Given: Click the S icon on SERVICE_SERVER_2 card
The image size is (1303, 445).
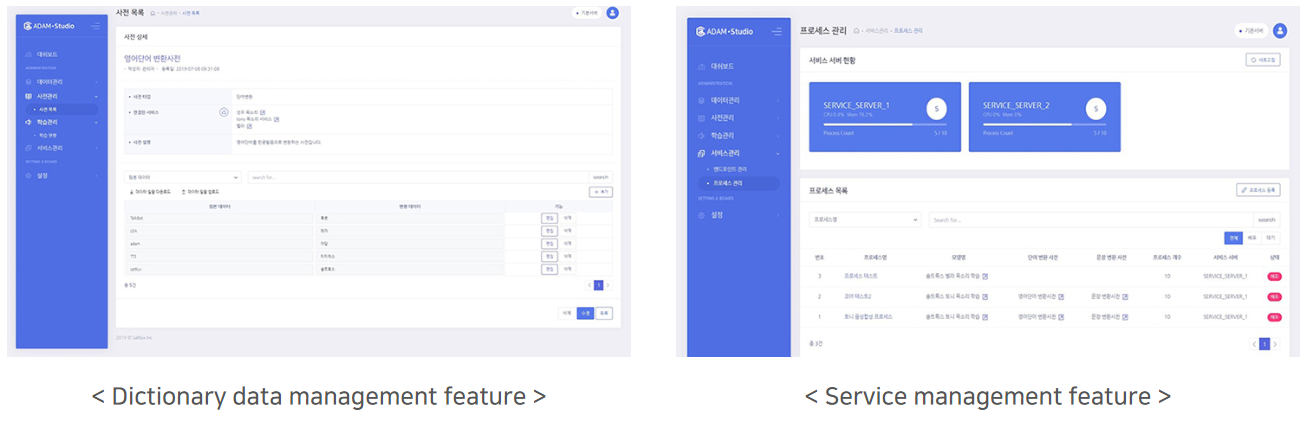Looking at the screenshot, I should 1096,108.
